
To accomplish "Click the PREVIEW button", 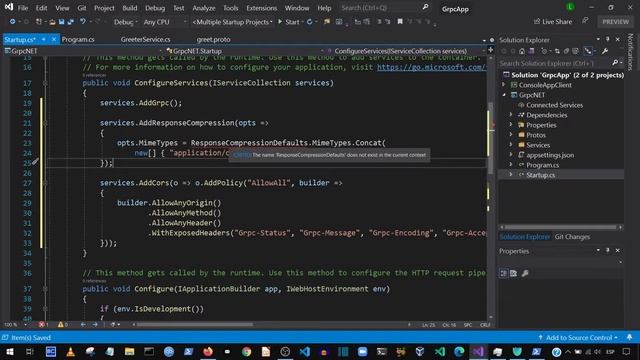I will pyautogui.click(x=616, y=22).
